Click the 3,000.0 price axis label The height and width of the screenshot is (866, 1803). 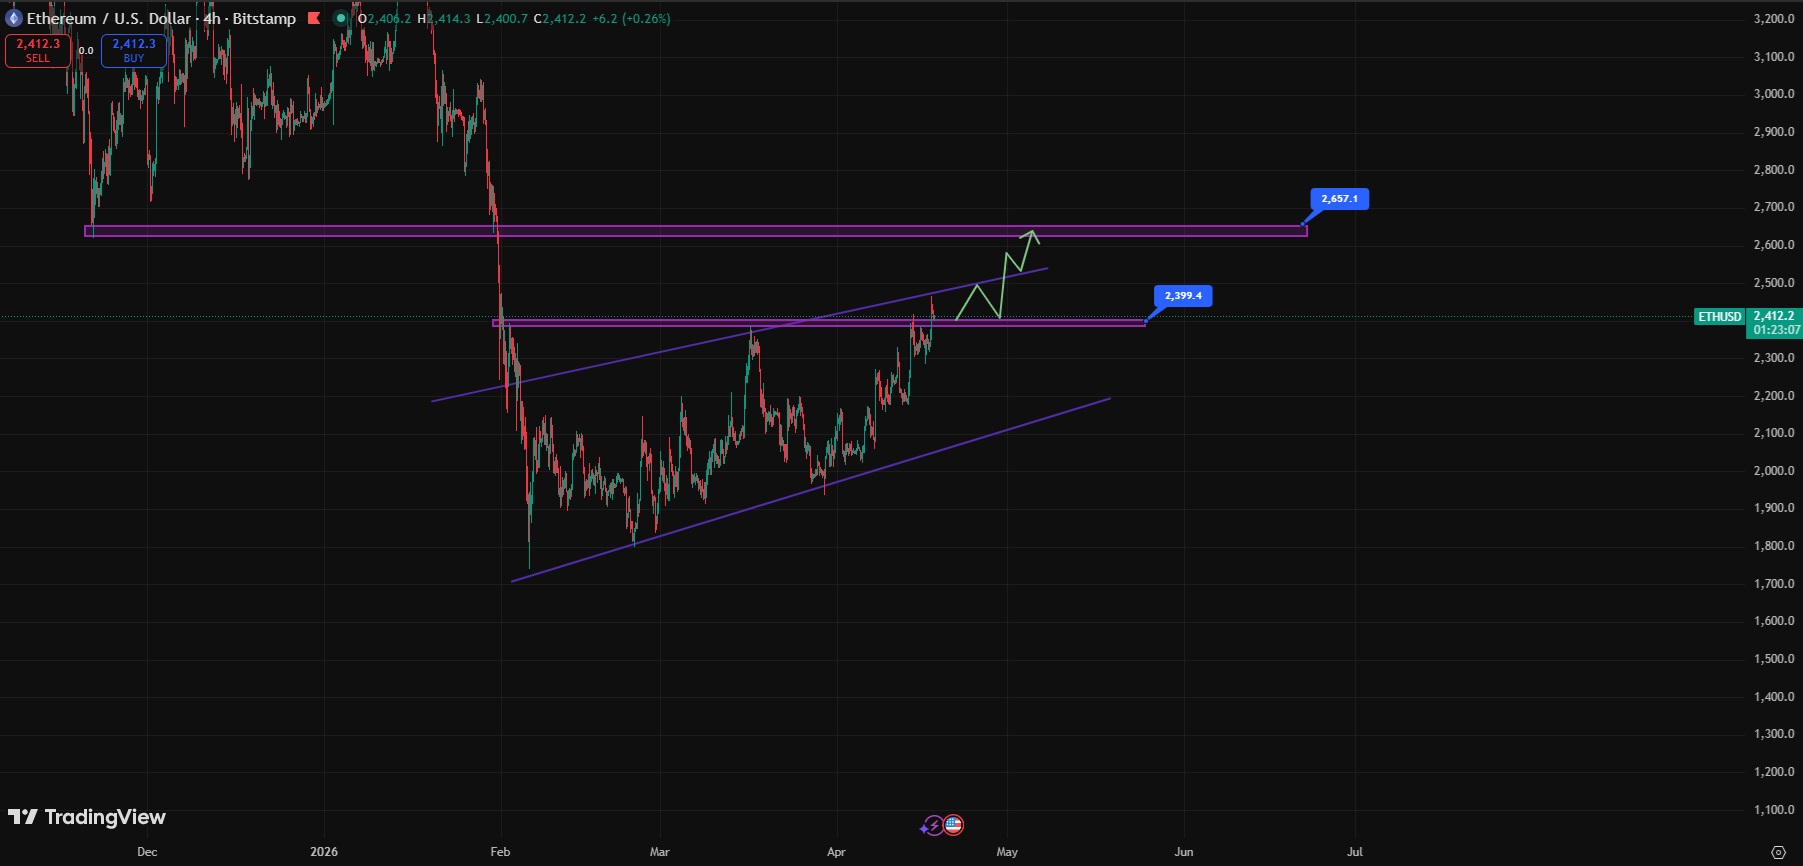[x=1774, y=94]
